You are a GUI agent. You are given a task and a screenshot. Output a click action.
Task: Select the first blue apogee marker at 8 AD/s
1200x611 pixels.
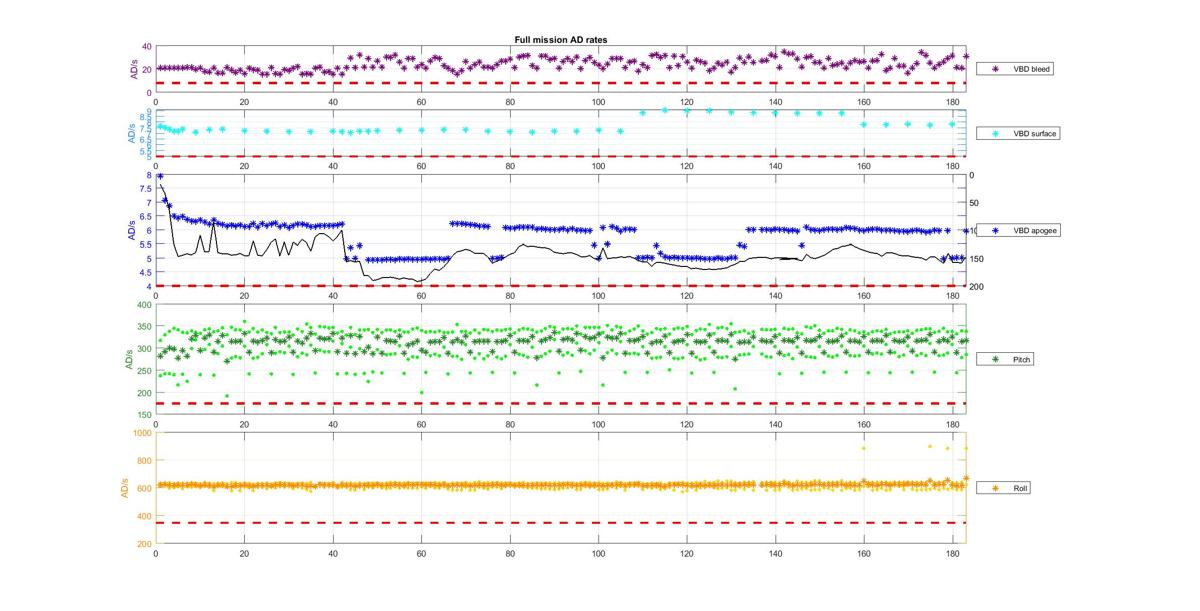(x=160, y=176)
